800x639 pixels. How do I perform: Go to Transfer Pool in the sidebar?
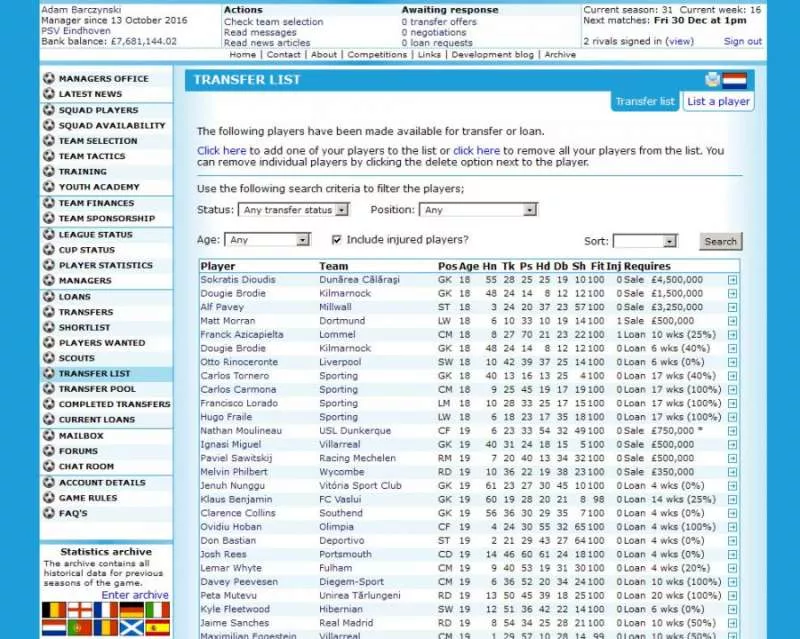(x=97, y=389)
